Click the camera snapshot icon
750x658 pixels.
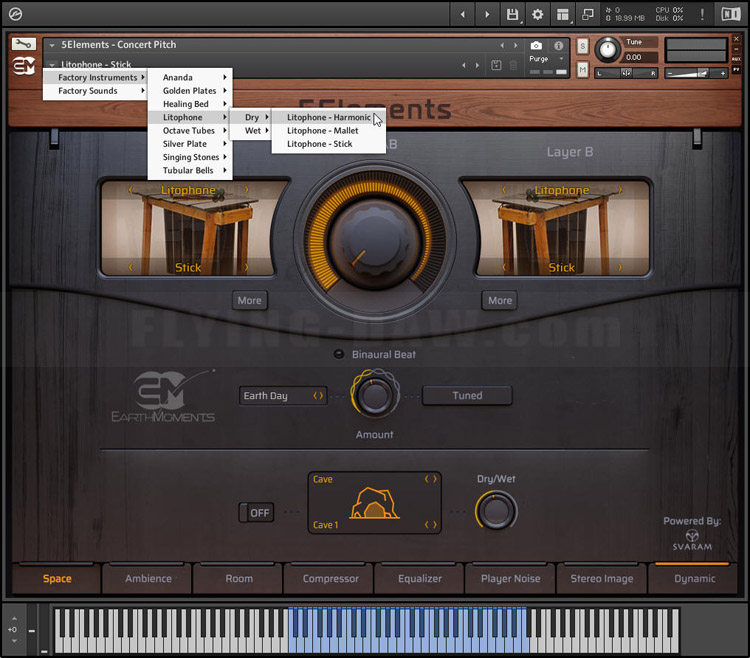pyautogui.click(x=536, y=46)
